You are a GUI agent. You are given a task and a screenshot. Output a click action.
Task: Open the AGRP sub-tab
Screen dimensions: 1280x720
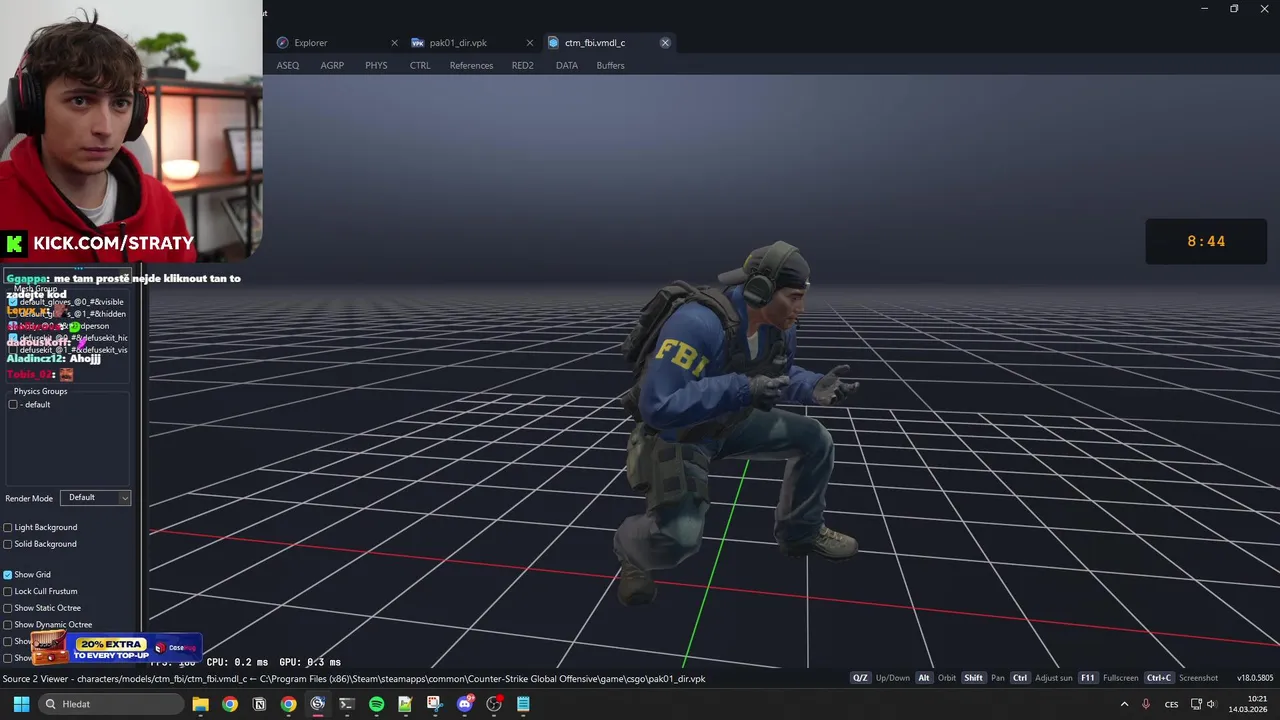click(332, 66)
